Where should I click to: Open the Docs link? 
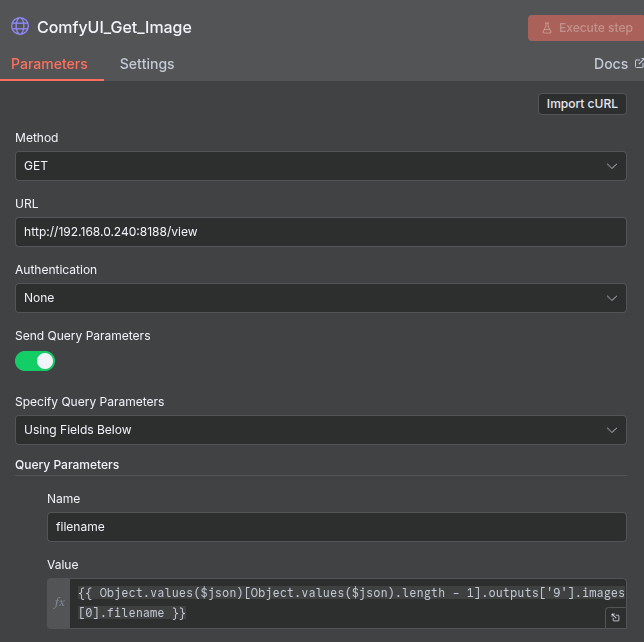(611, 64)
